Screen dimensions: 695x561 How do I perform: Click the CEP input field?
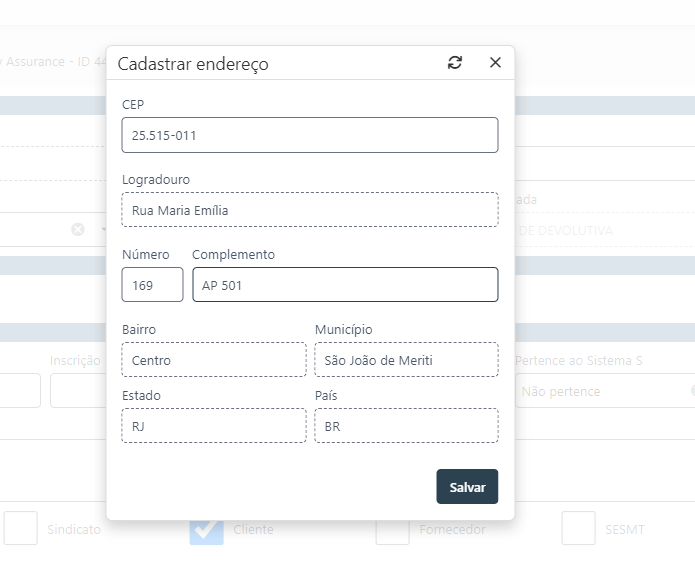click(309, 135)
